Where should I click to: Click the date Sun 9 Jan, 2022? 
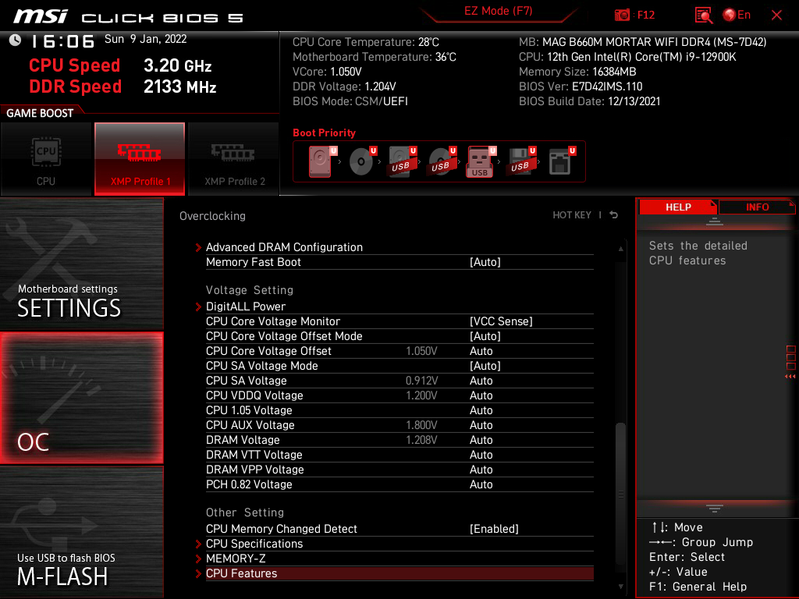pos(145,39)
